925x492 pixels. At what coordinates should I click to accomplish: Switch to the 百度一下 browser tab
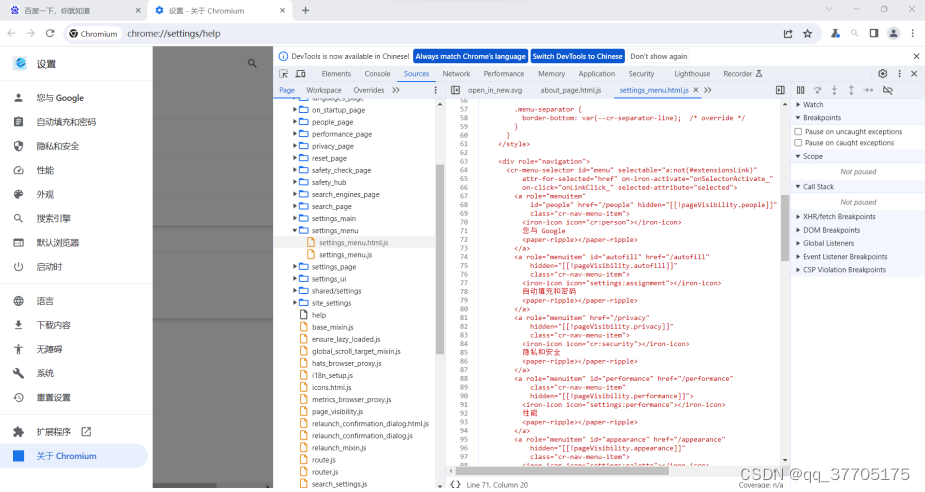[x=74, y=11]
